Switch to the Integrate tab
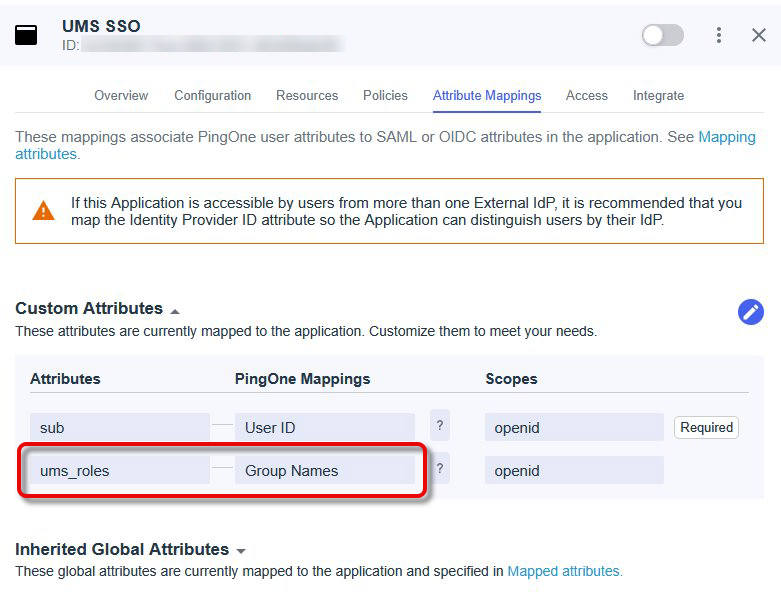This screenshot has height=610, width=781. (x=658, y=96)
